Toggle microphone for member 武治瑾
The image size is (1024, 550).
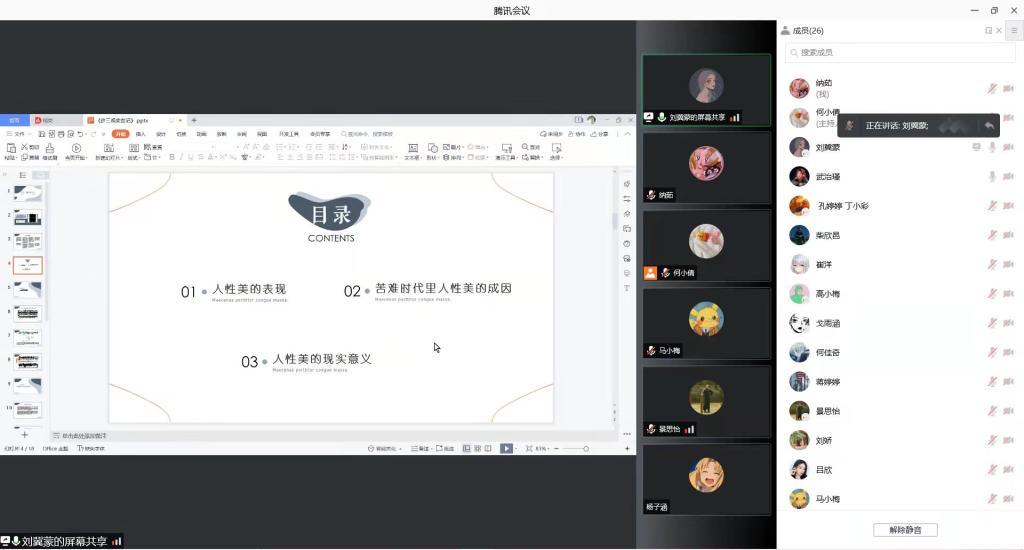[x=992, y=177]
